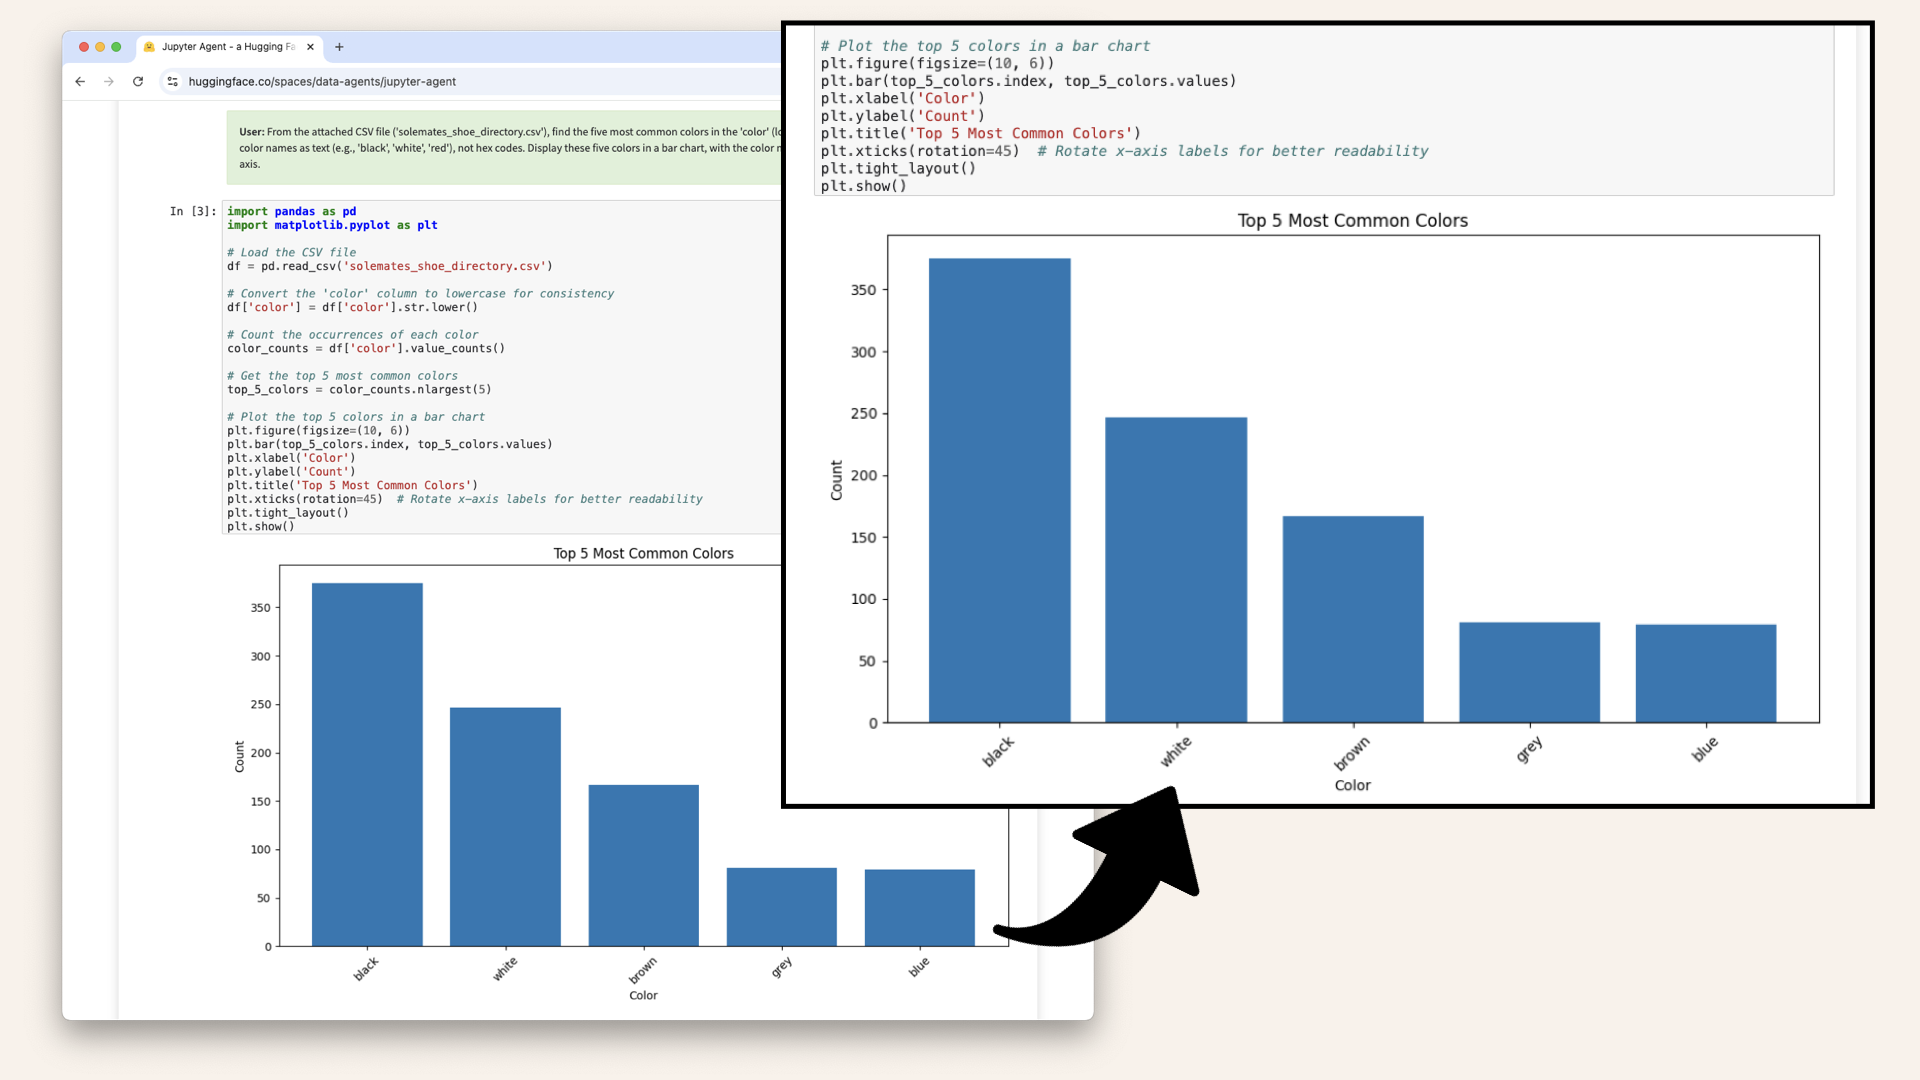Click the grey bar in browser notebook chart
The width and height of the screenshot is (1920, 1080).
click(781, 907)
